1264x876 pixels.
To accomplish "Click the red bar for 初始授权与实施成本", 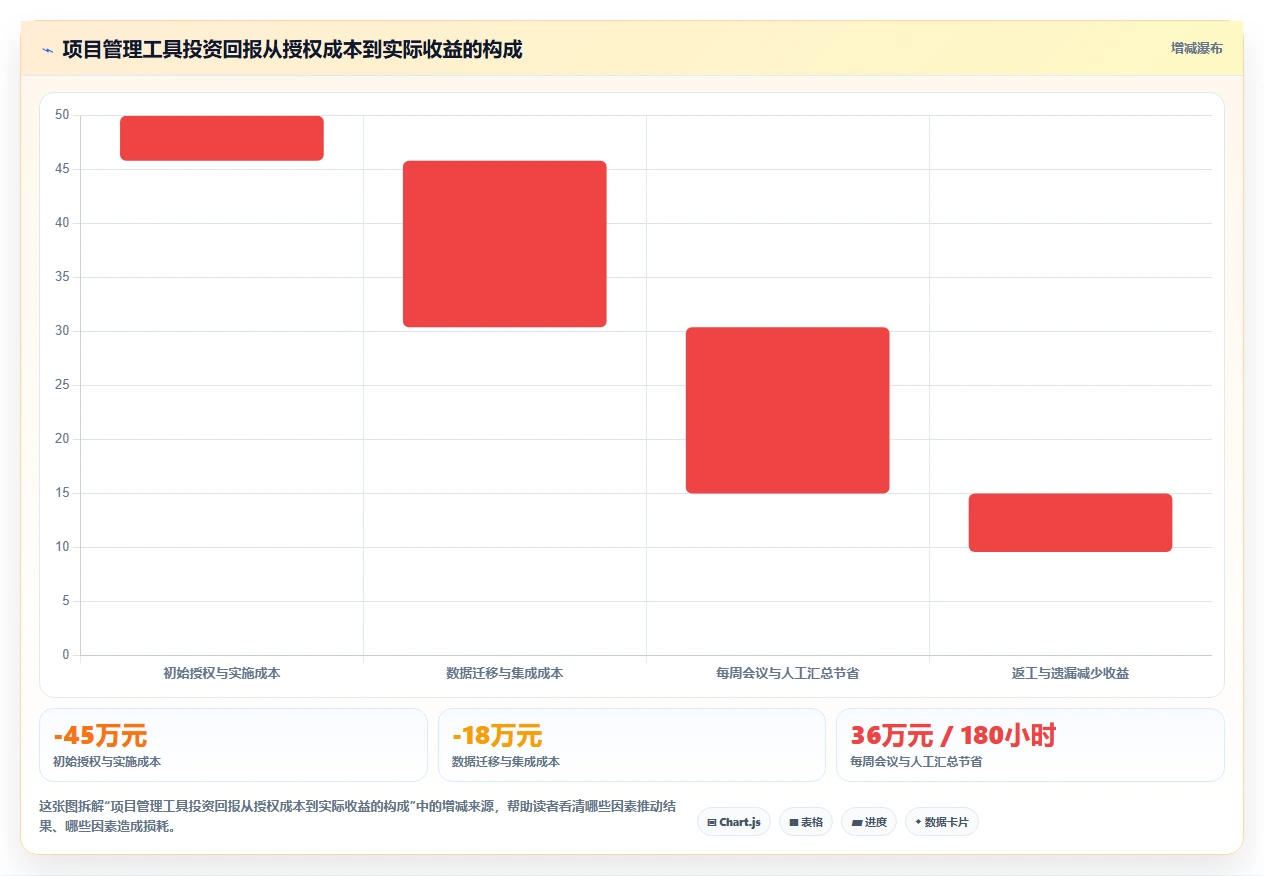I will coord(222,138).
